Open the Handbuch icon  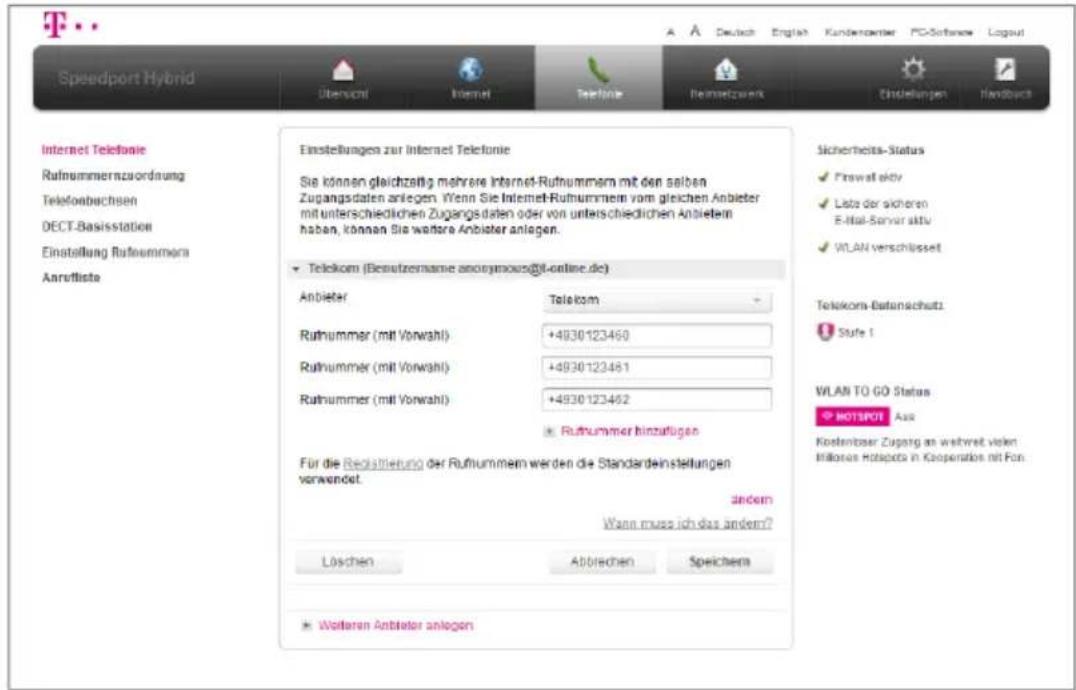coord(1005,69)
